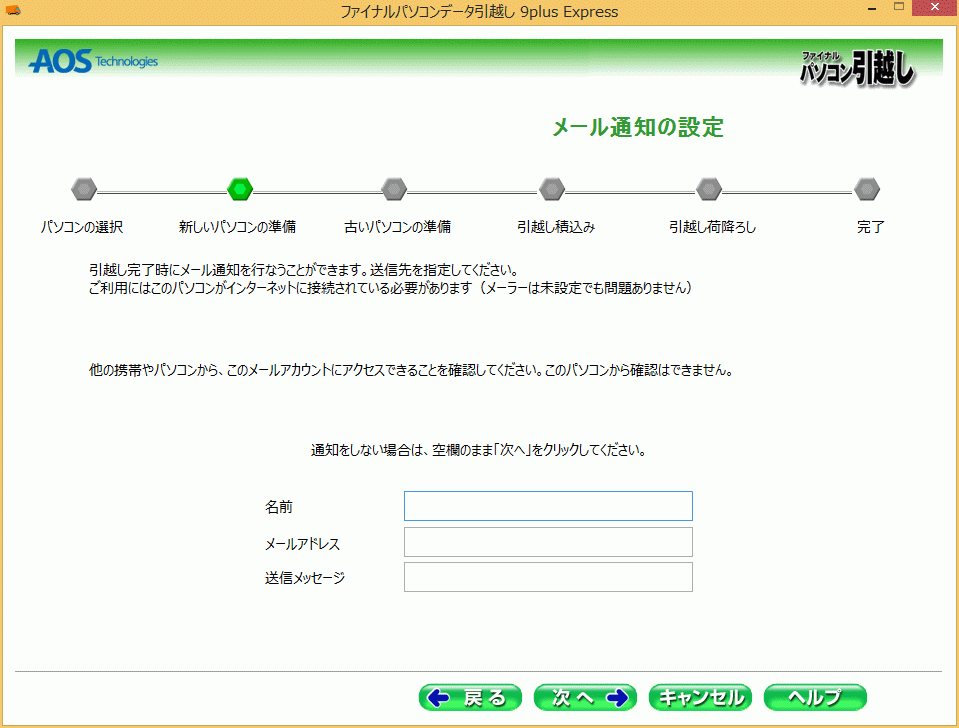Select the hexagon step above 引越し荷降ろし
959x728 pixels.
click(x=709, y=189)
